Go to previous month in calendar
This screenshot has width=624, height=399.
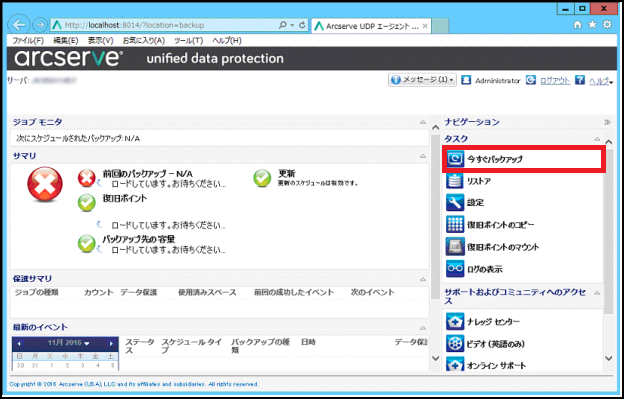(x=19, y=343)
